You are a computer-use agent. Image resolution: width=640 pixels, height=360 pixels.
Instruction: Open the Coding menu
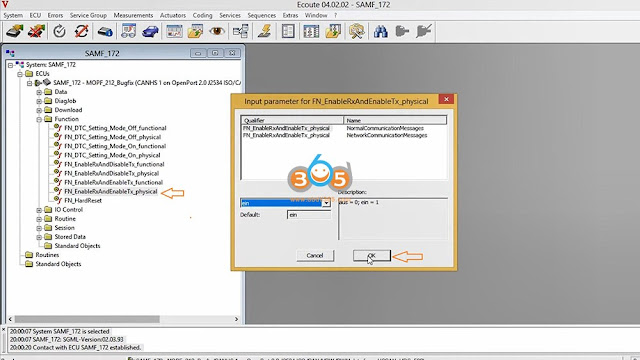[x=202, y=15]
